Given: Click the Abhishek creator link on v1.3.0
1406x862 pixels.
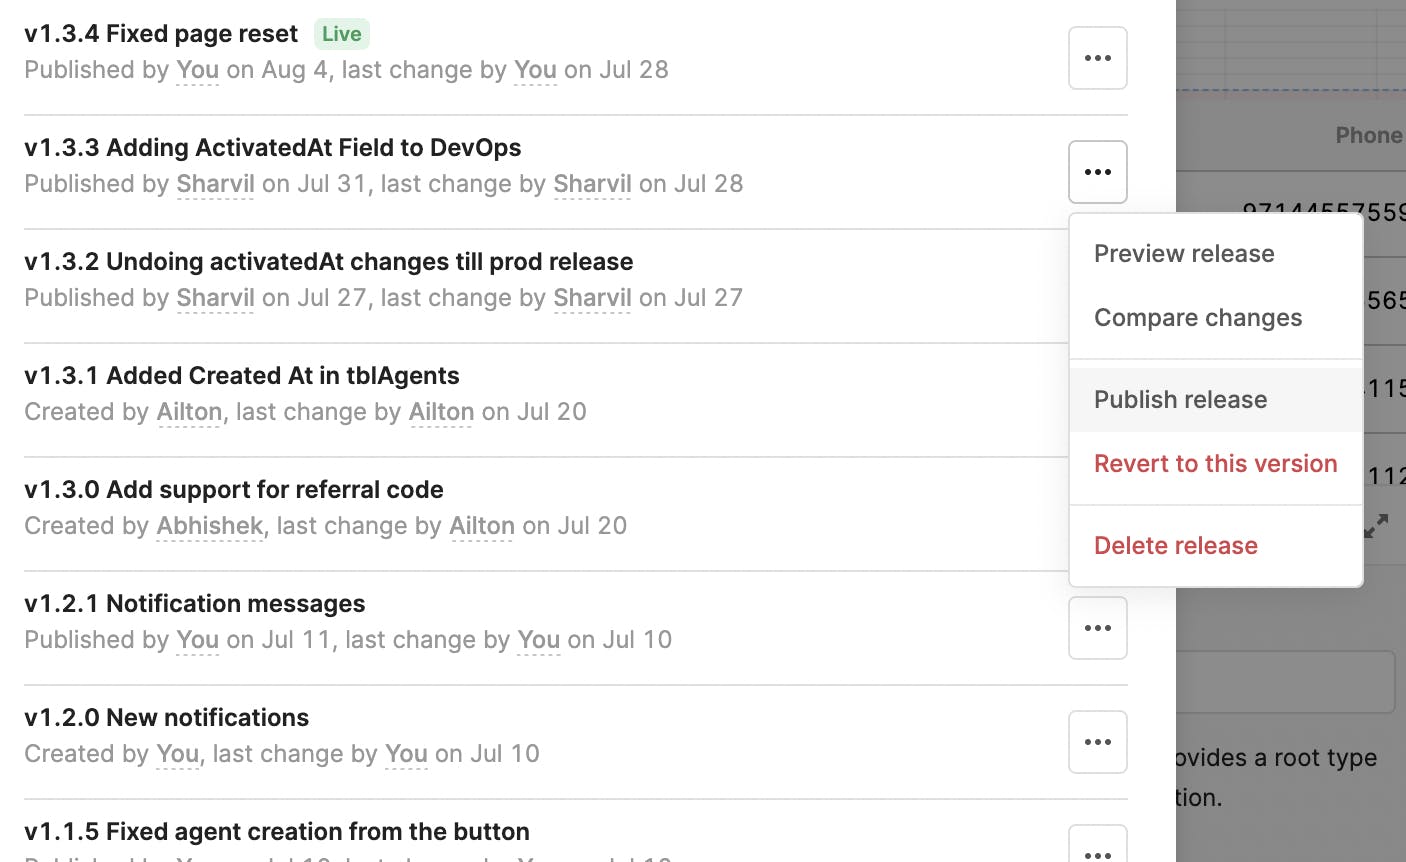Looking at the screenshot, I should click(x=210, y=526).
